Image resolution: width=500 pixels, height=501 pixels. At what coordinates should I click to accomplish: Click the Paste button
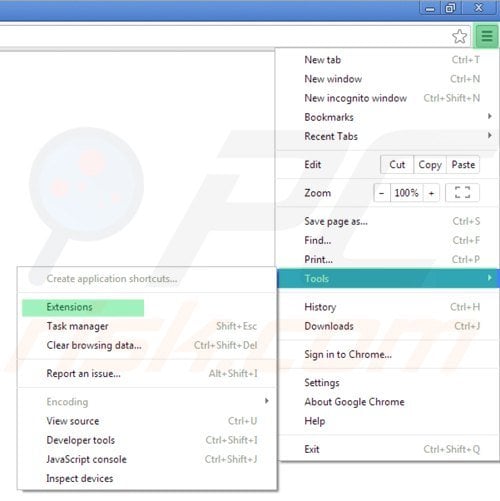click(x=463, y=165)
